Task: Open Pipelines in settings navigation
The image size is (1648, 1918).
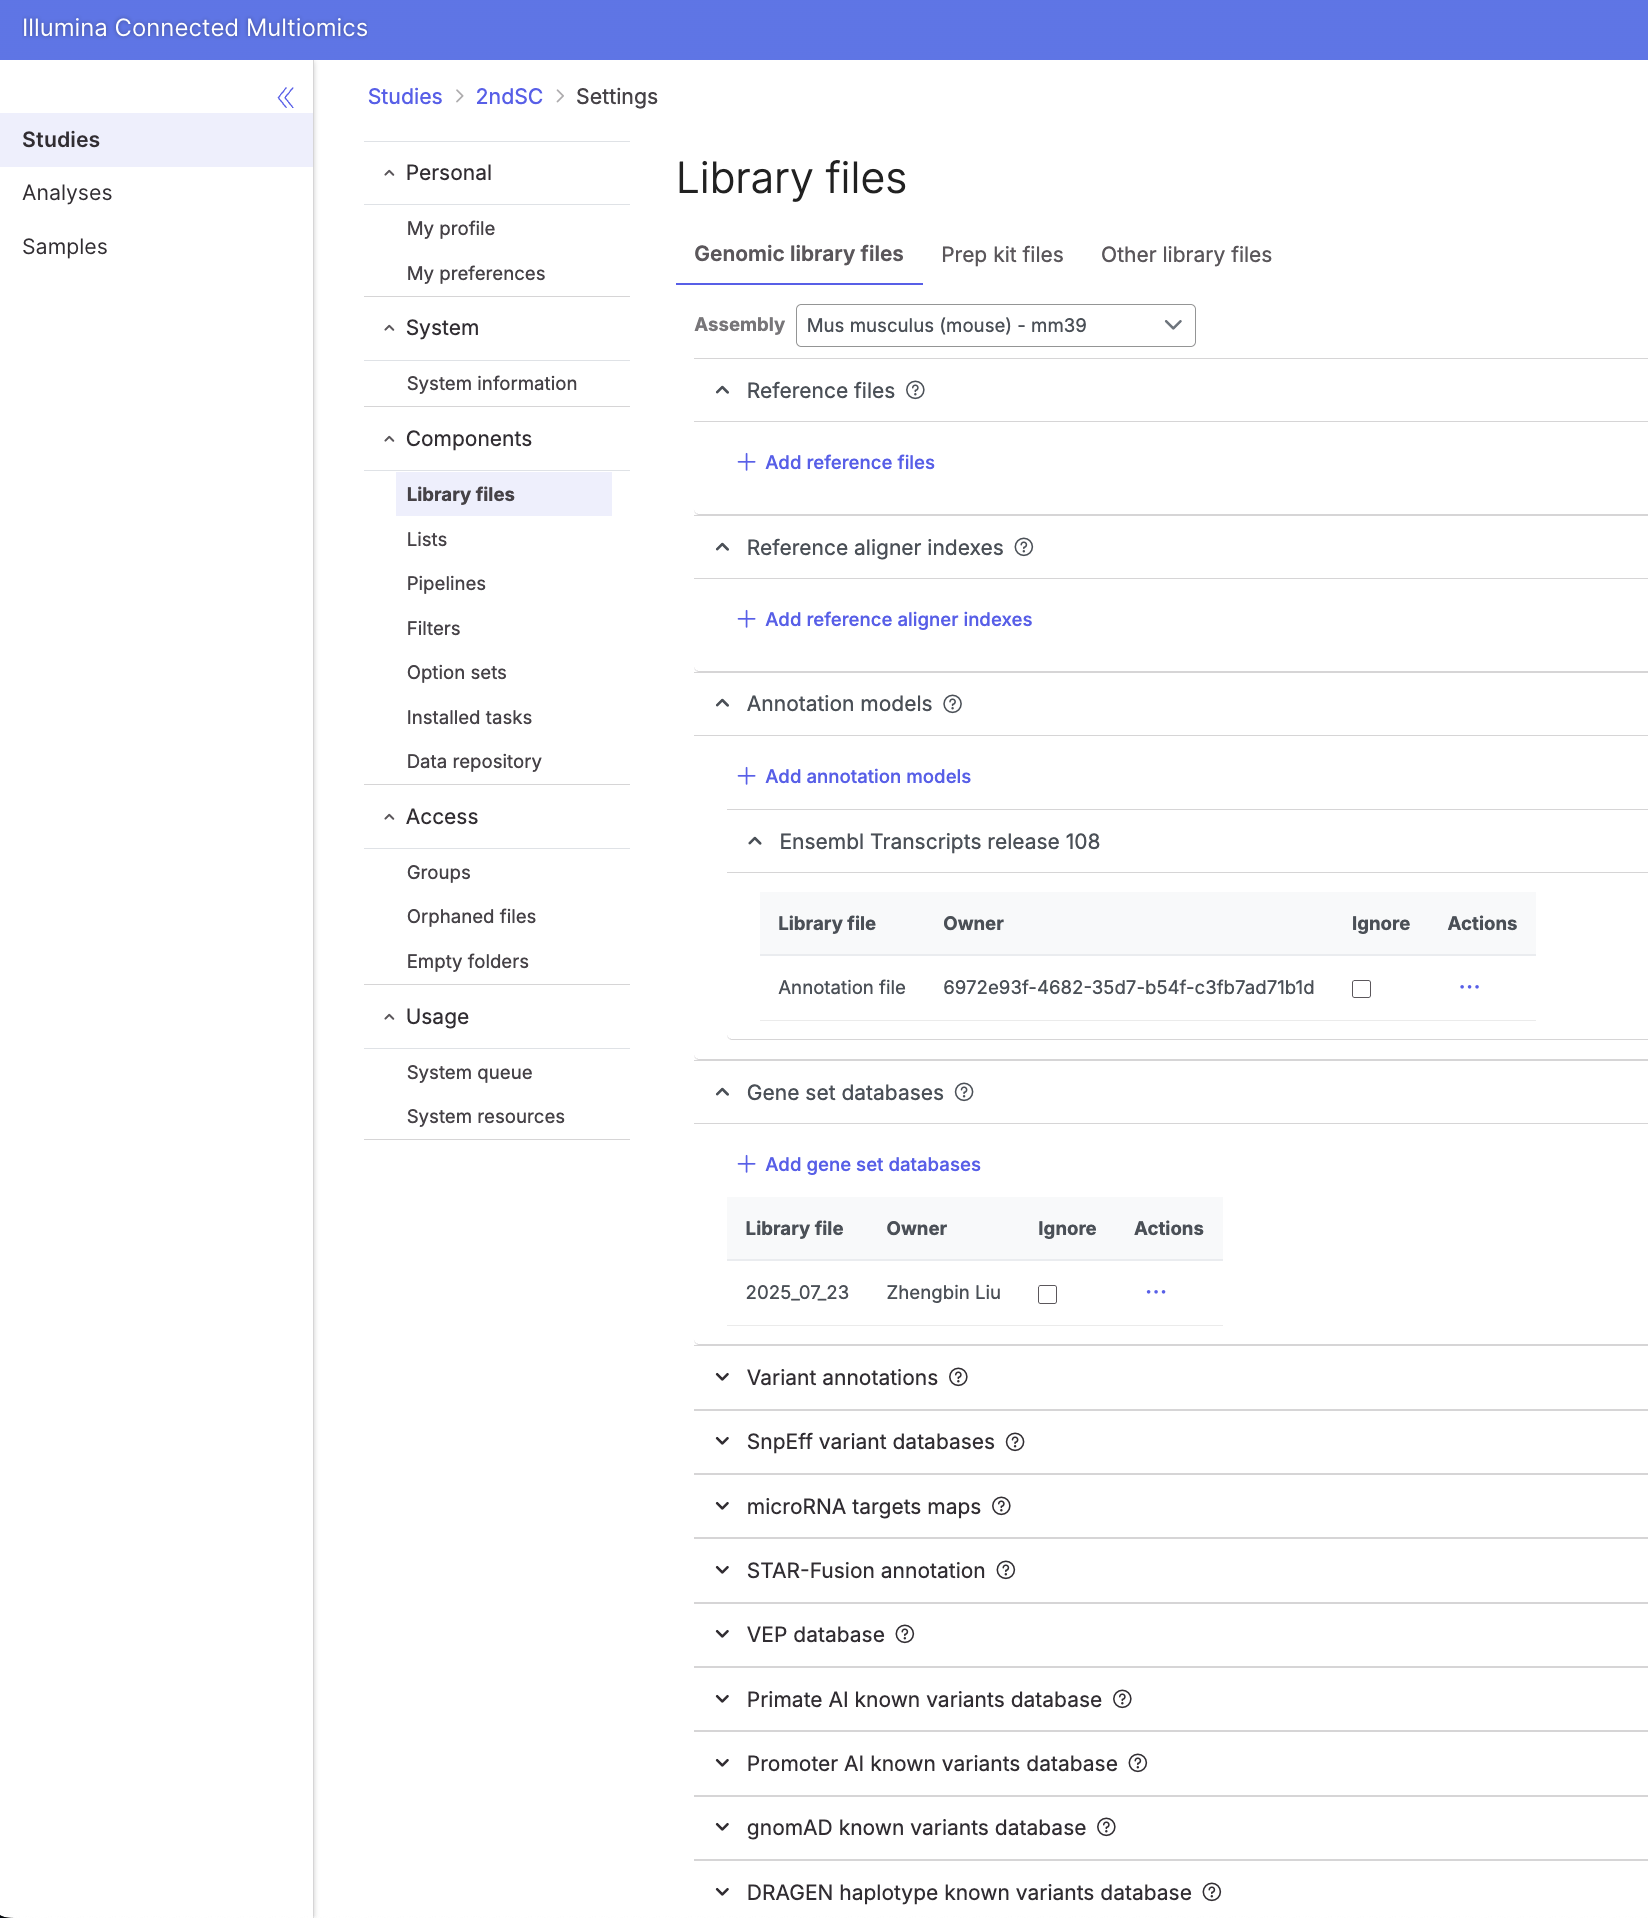Action: coord(446,583)
